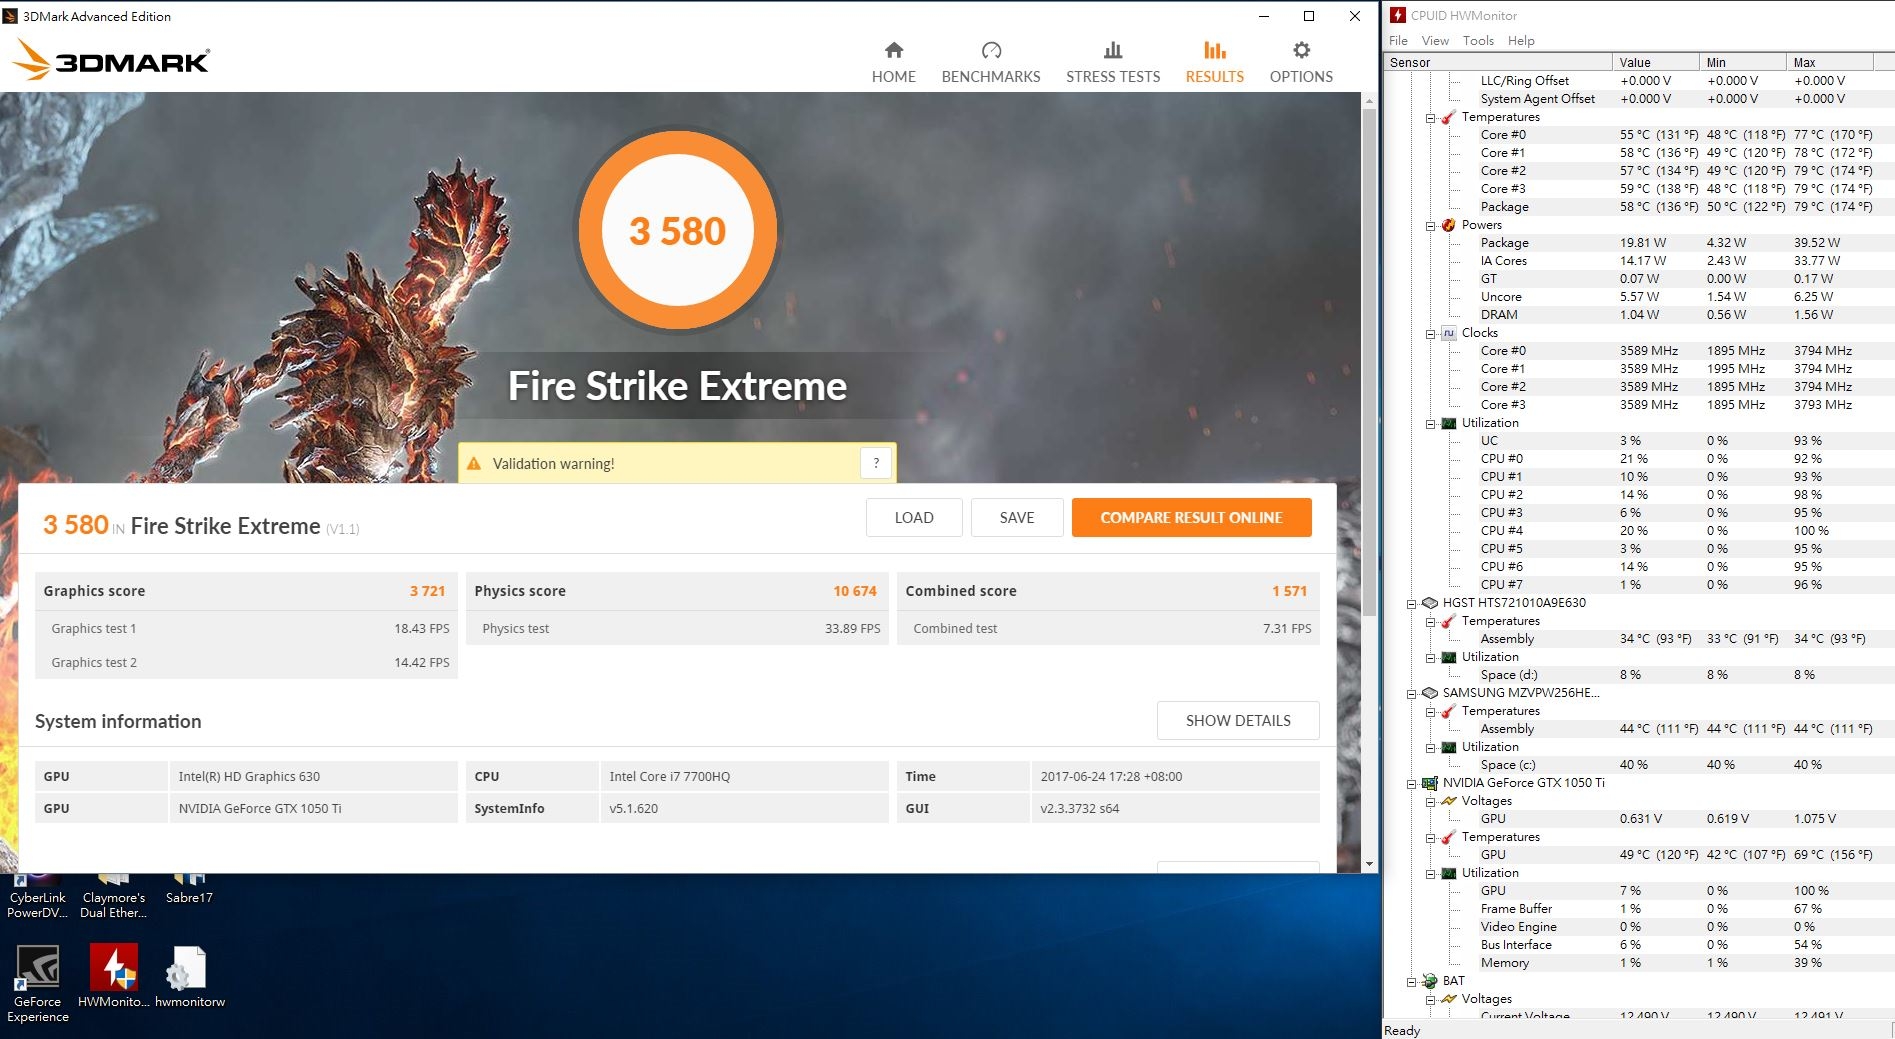Collapse the Clocks tree node

point(1430,334)
